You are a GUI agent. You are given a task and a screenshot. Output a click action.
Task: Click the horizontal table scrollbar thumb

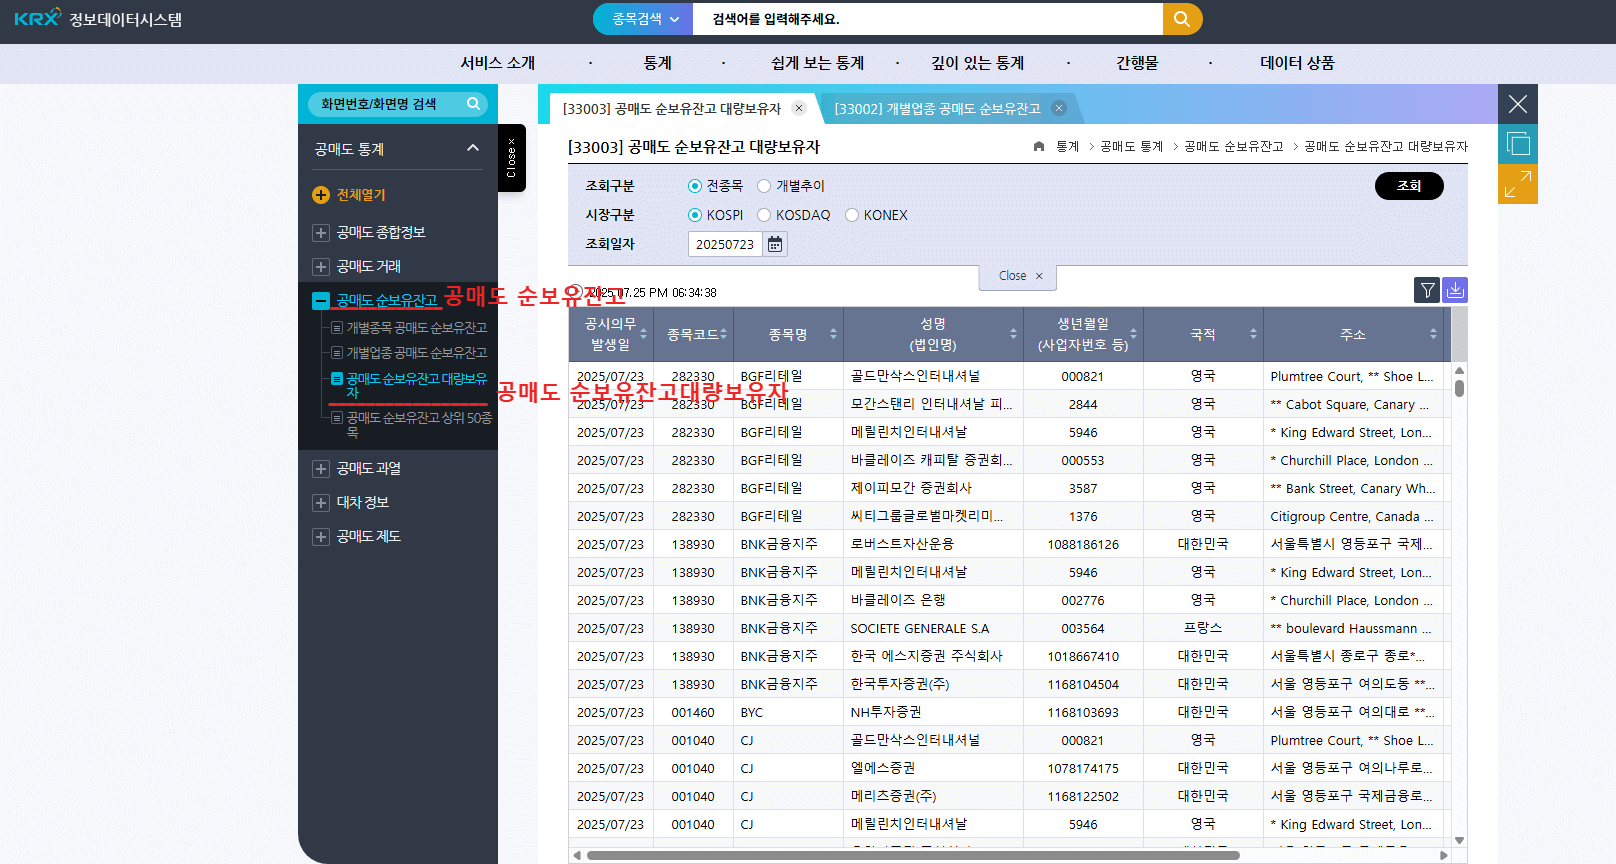[913, 855]
